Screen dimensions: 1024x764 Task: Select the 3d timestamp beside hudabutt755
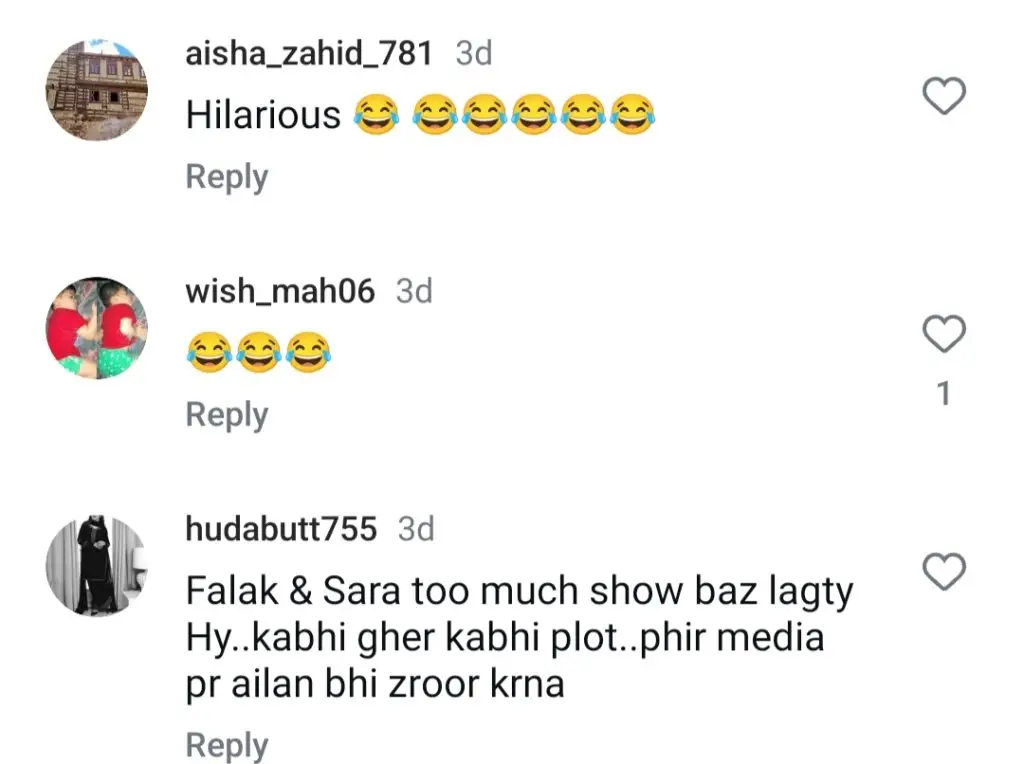[416, 529]
